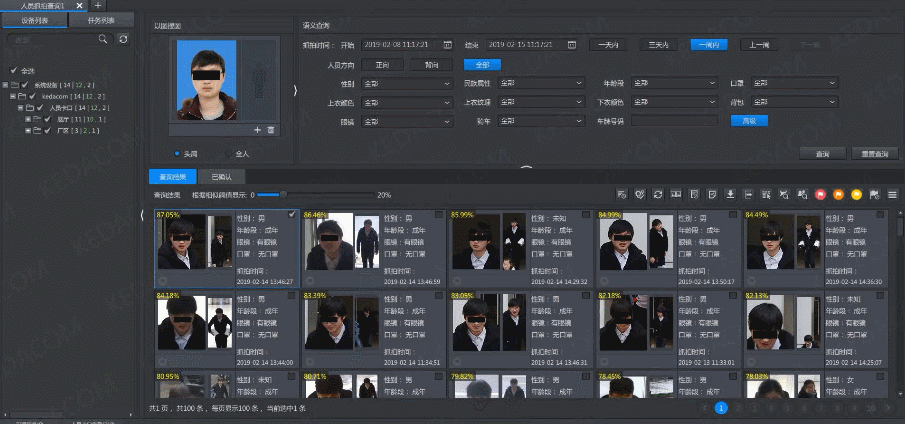This screenshot has height=424, width=905.
Task: Click the crossed search icon in results toolbar
Action: click(784, 195)
